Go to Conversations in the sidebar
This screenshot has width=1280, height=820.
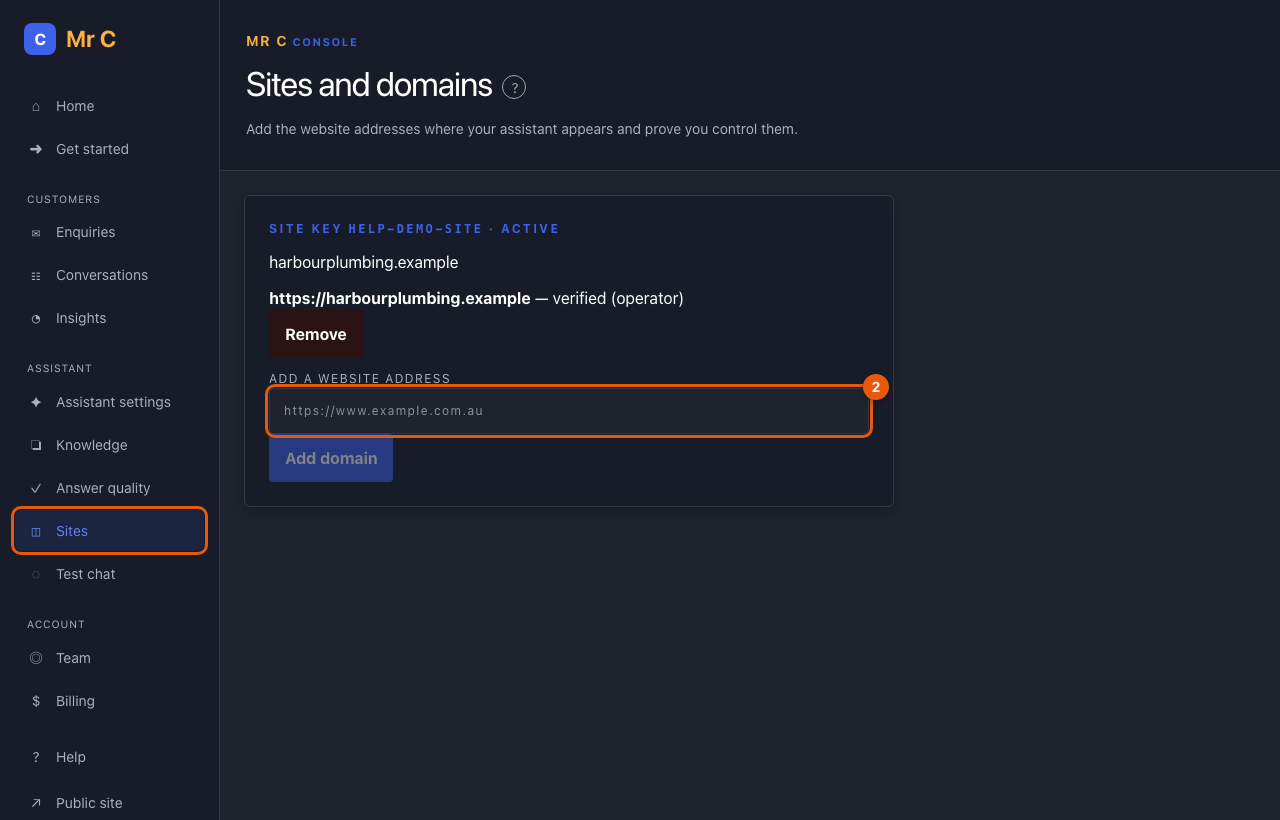[109, 275]
